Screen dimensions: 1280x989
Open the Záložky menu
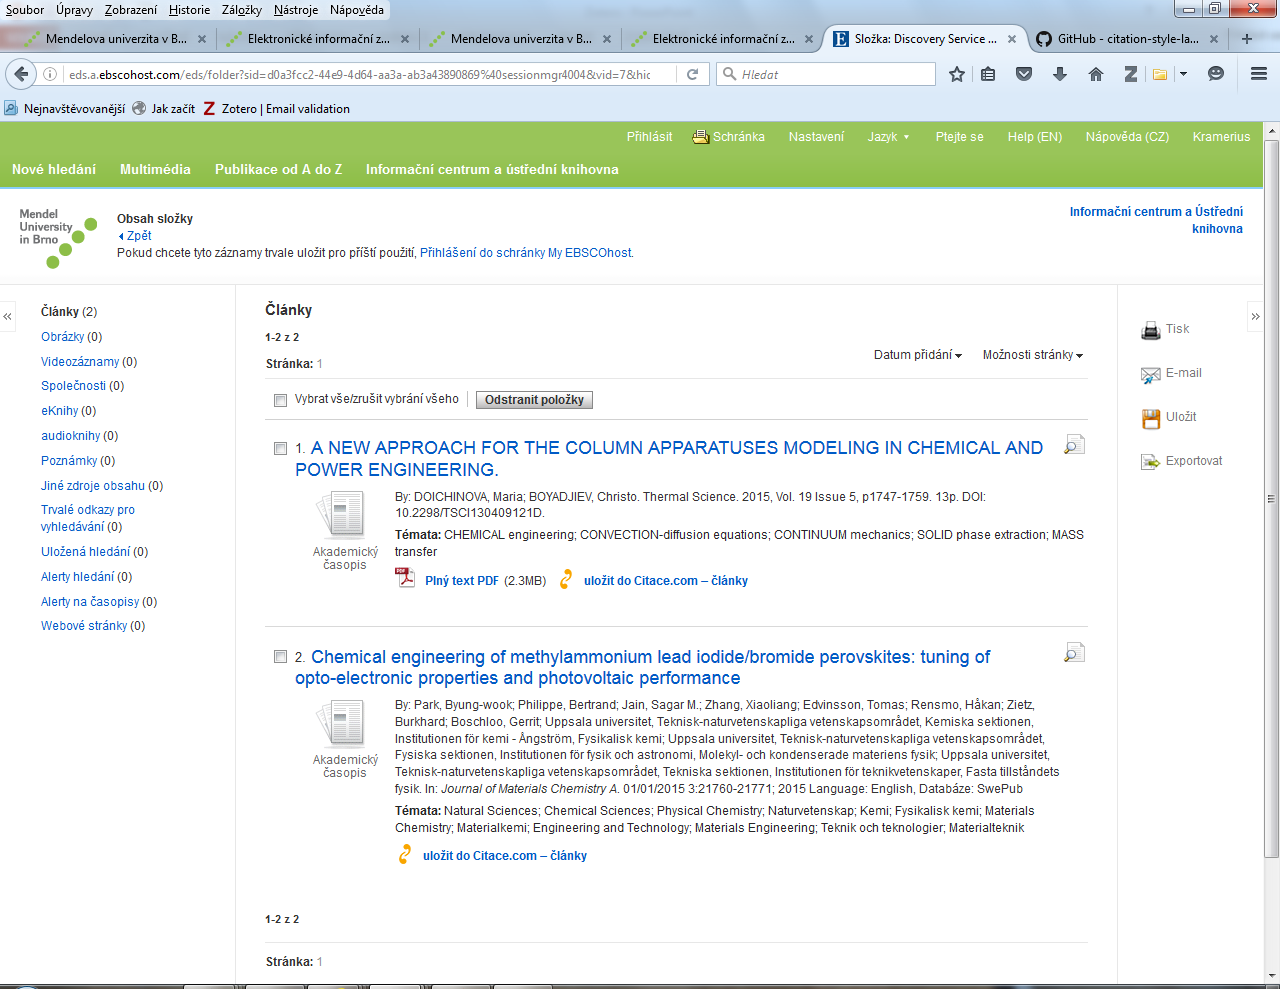point(241,10)
